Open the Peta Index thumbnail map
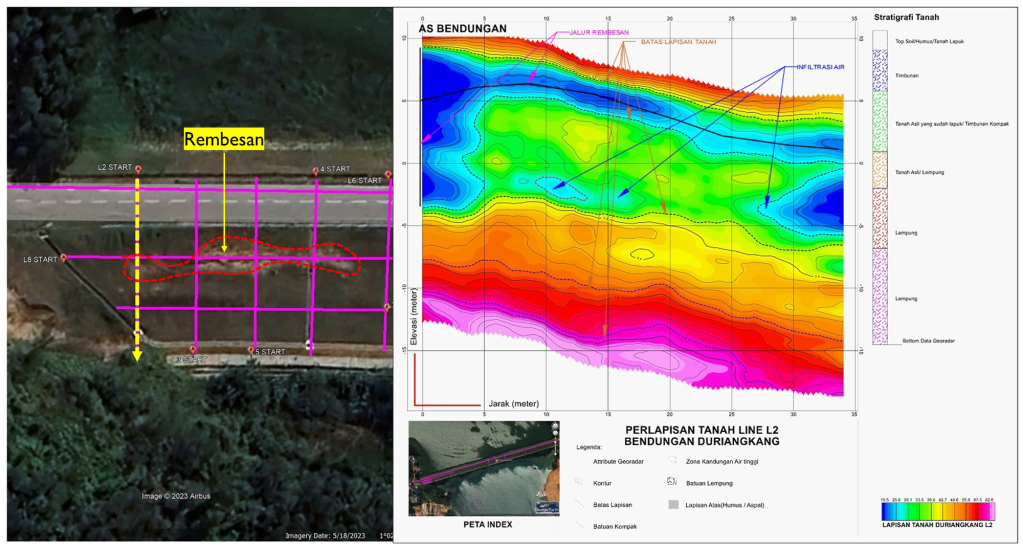 (481, 468)
